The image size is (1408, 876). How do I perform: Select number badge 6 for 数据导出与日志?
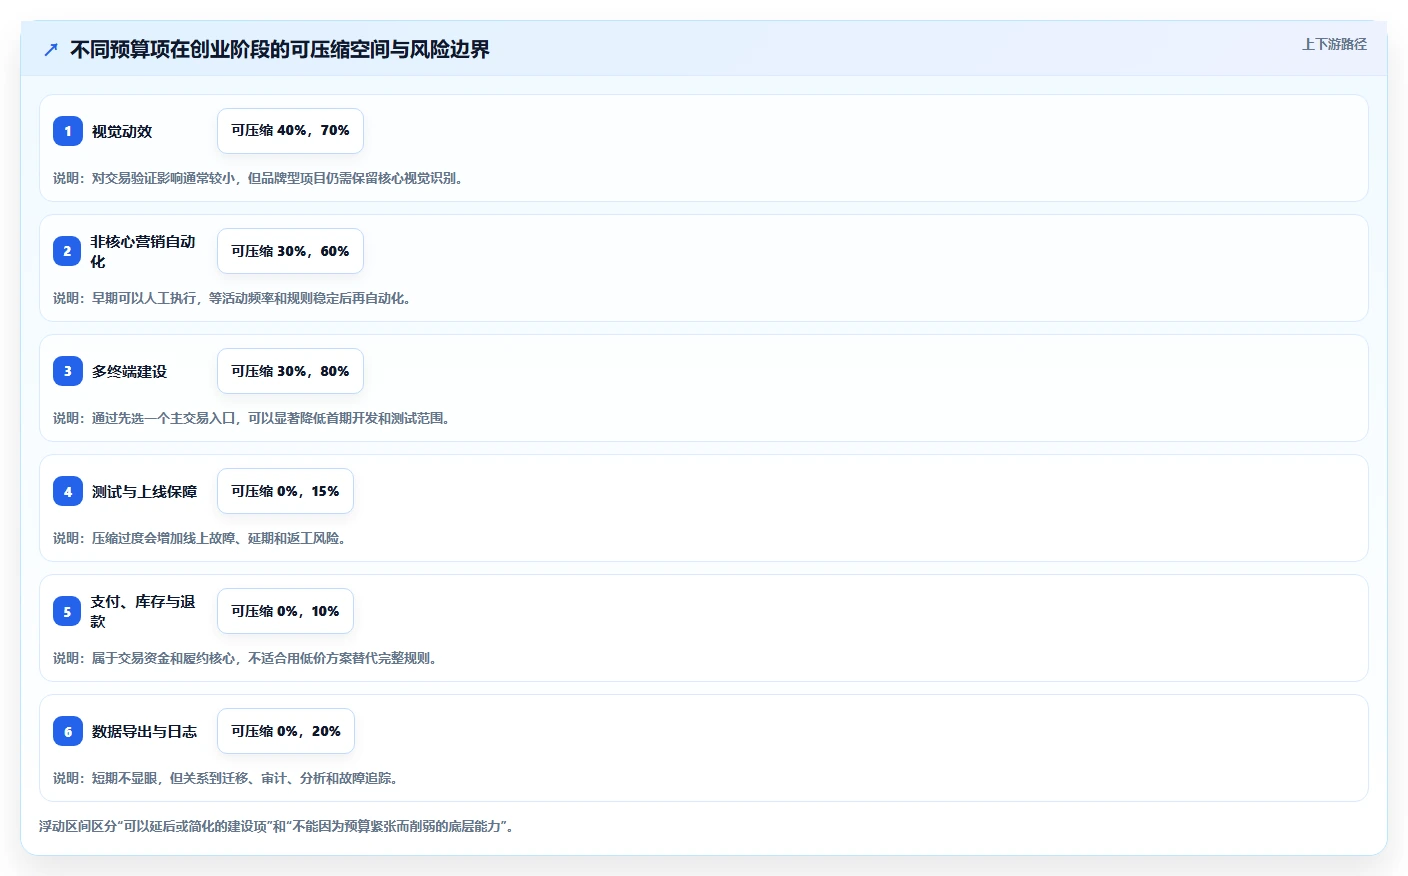(x=68, y=731)
